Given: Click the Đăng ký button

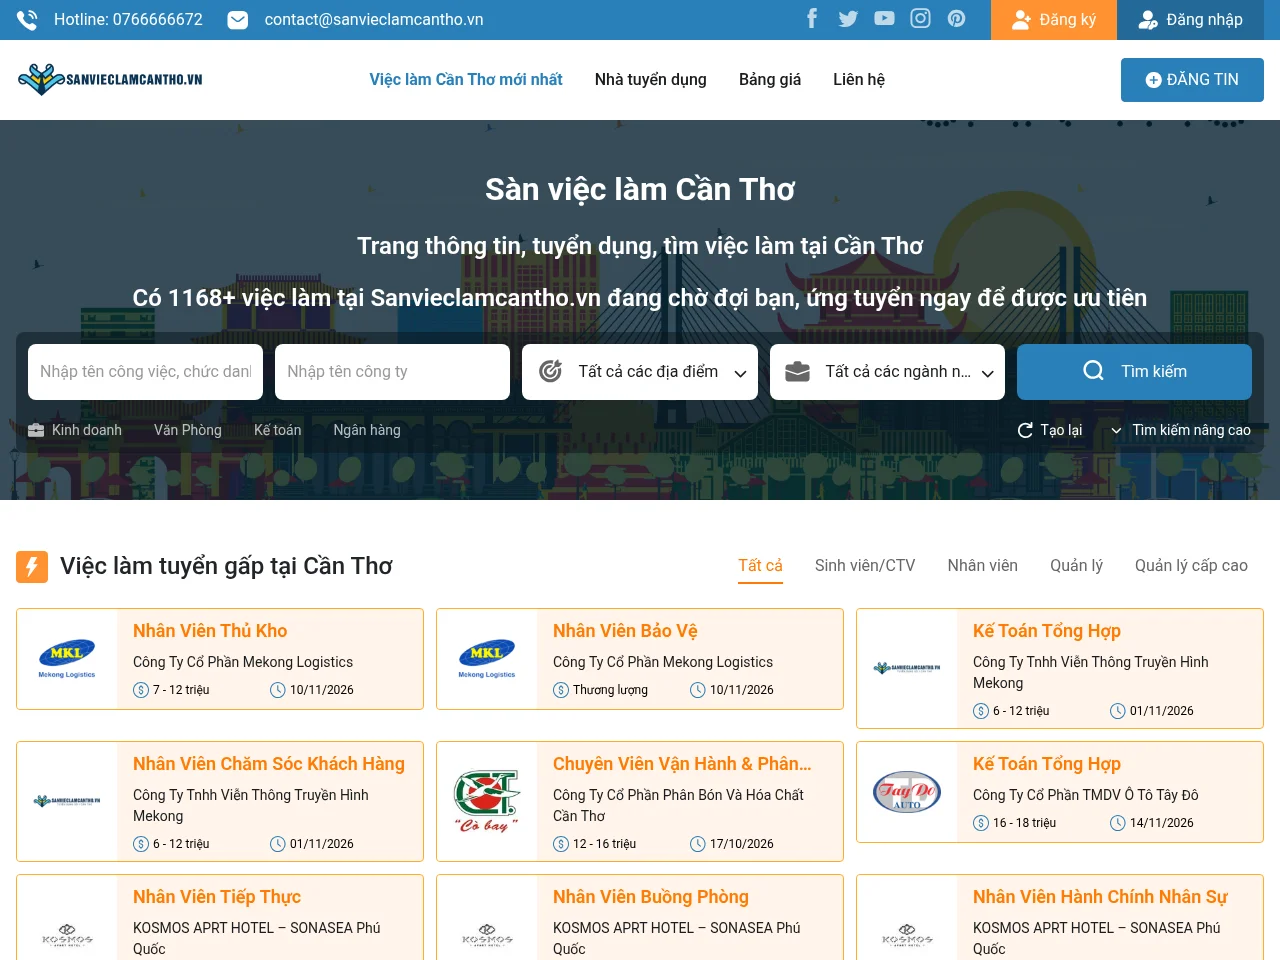Looking at the screenshot, I should [1054, 20].
